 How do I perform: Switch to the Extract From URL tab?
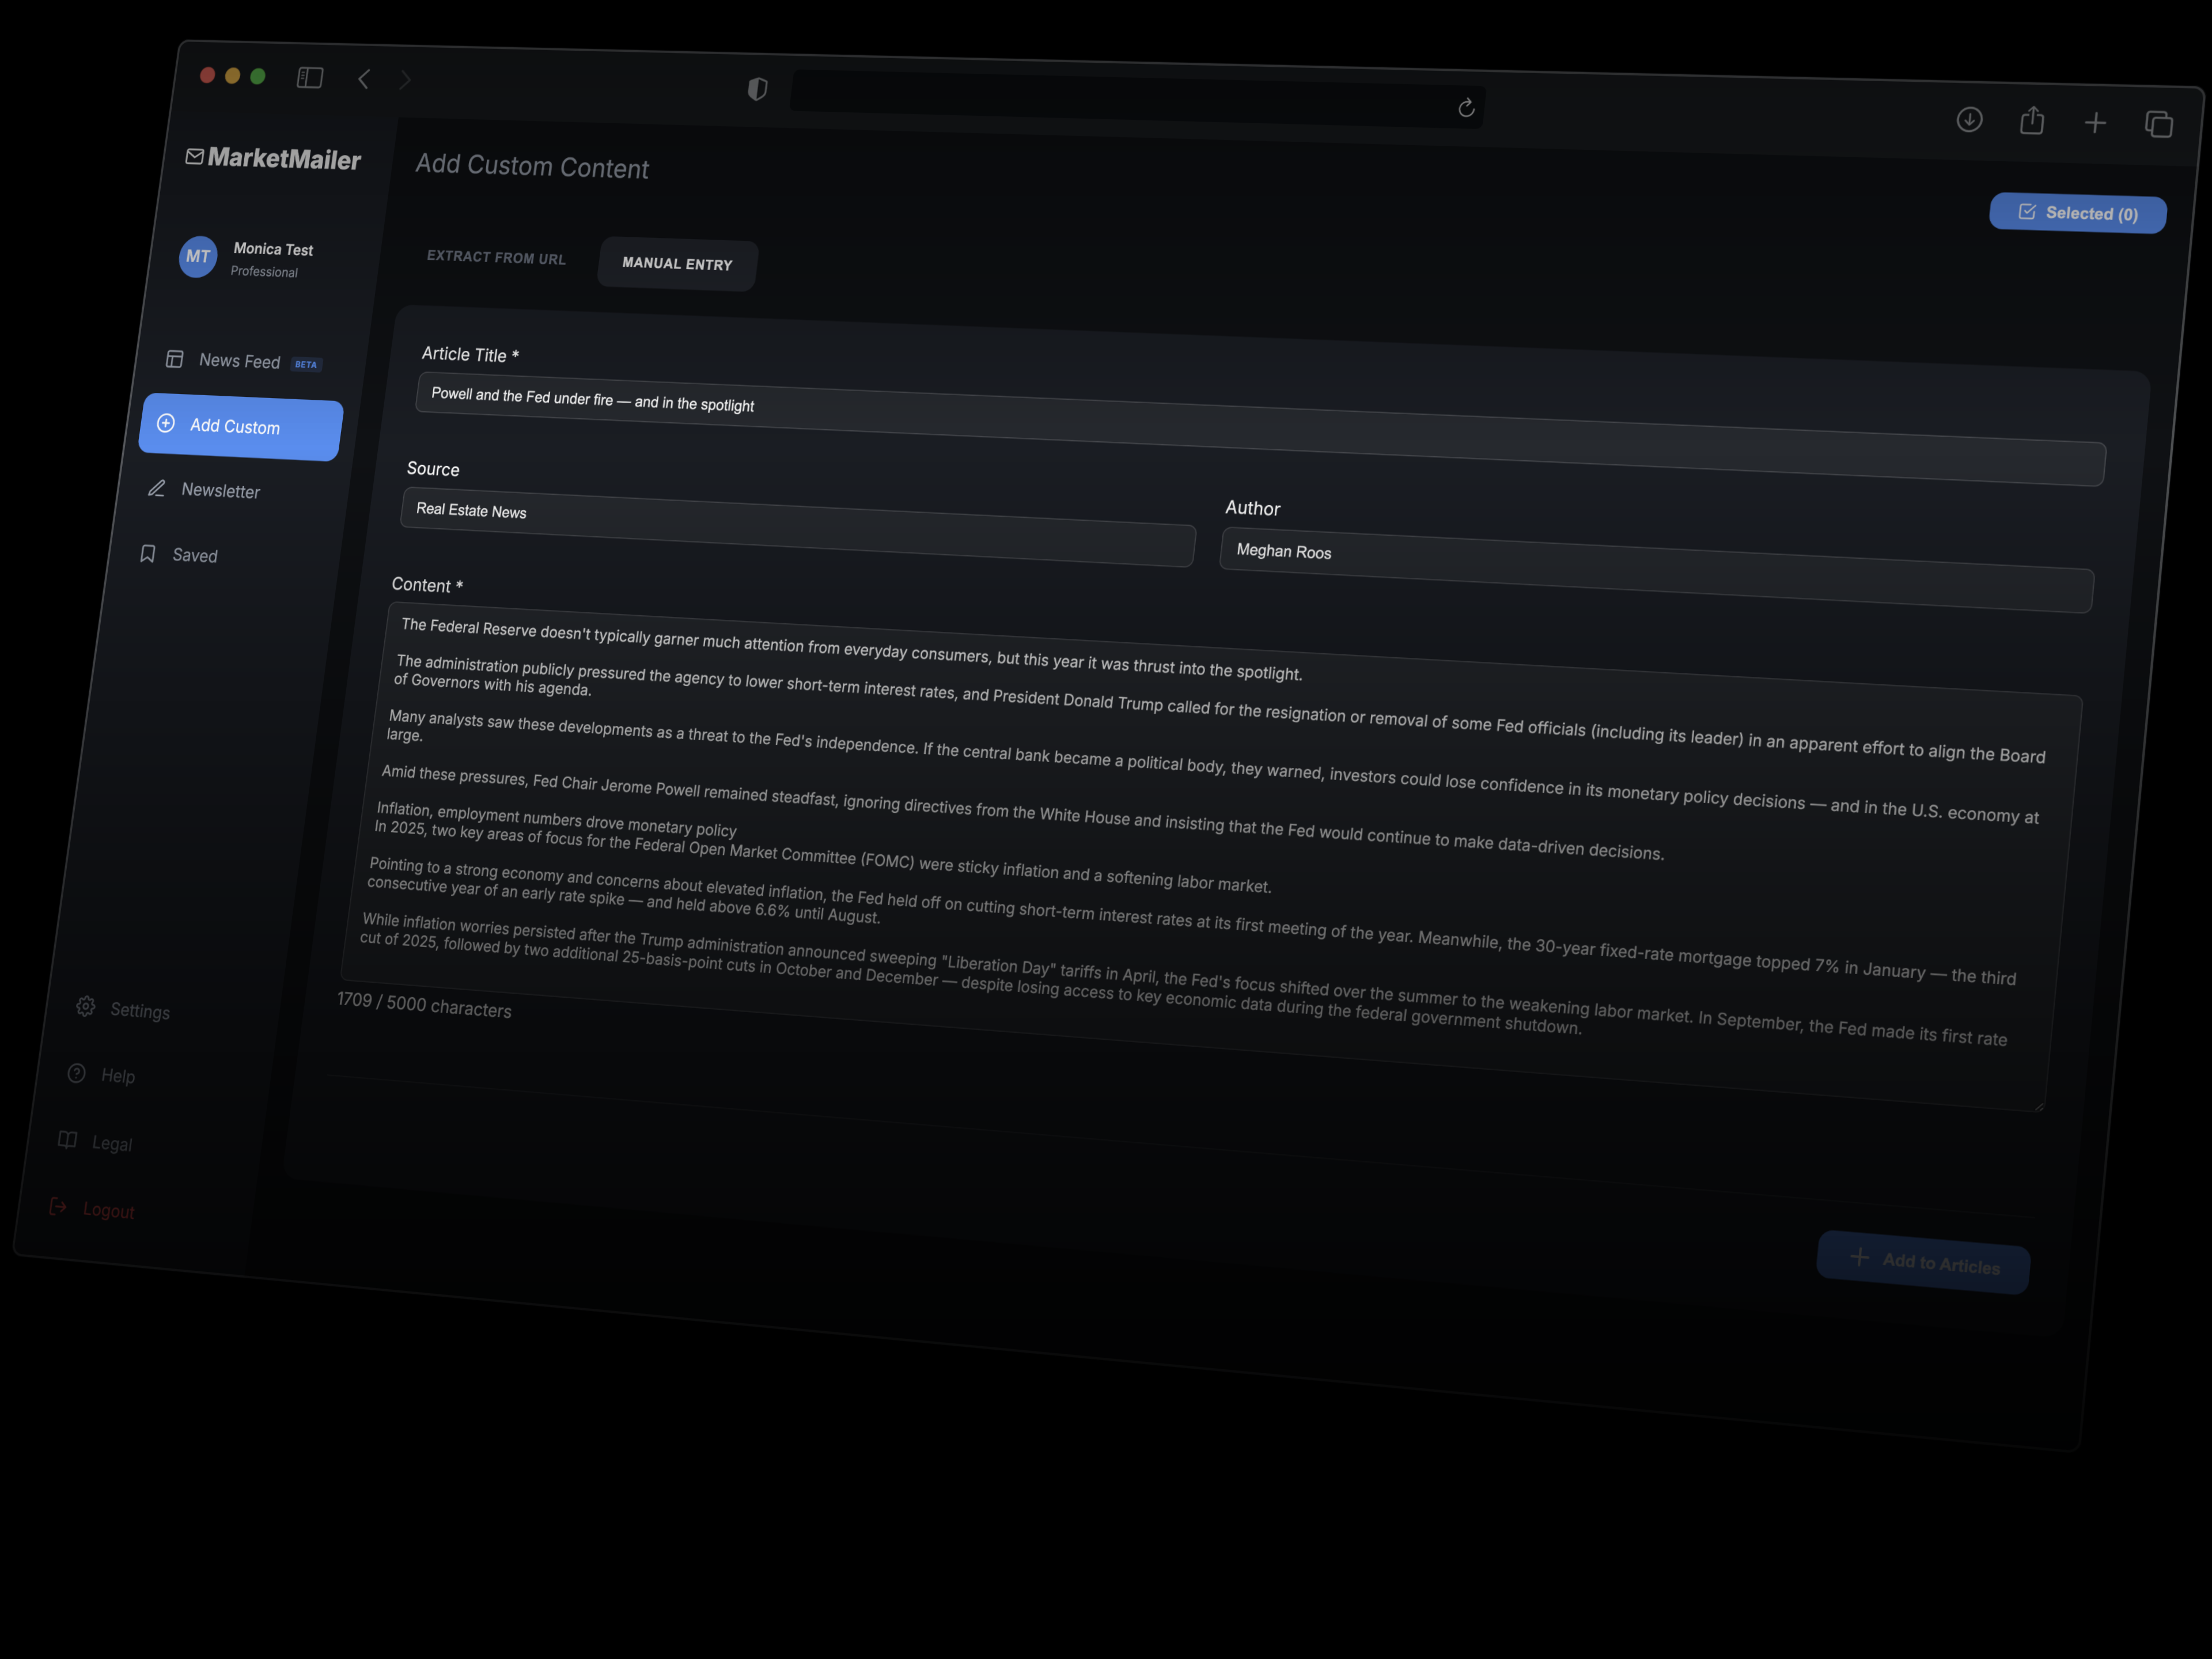point(495,257)
